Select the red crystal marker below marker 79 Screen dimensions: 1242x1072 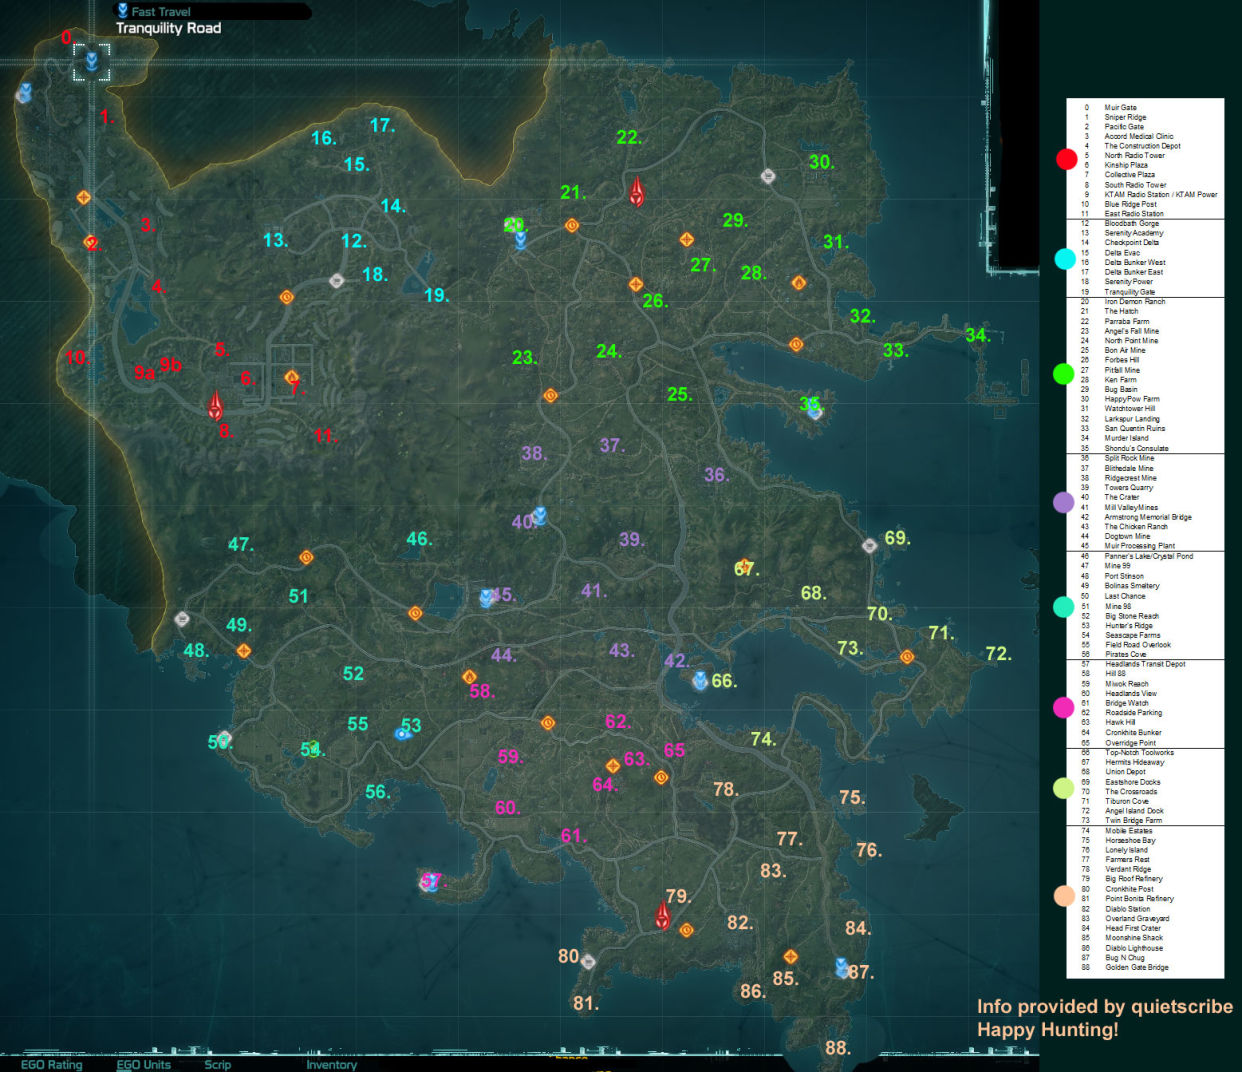(x=661, y=915)
